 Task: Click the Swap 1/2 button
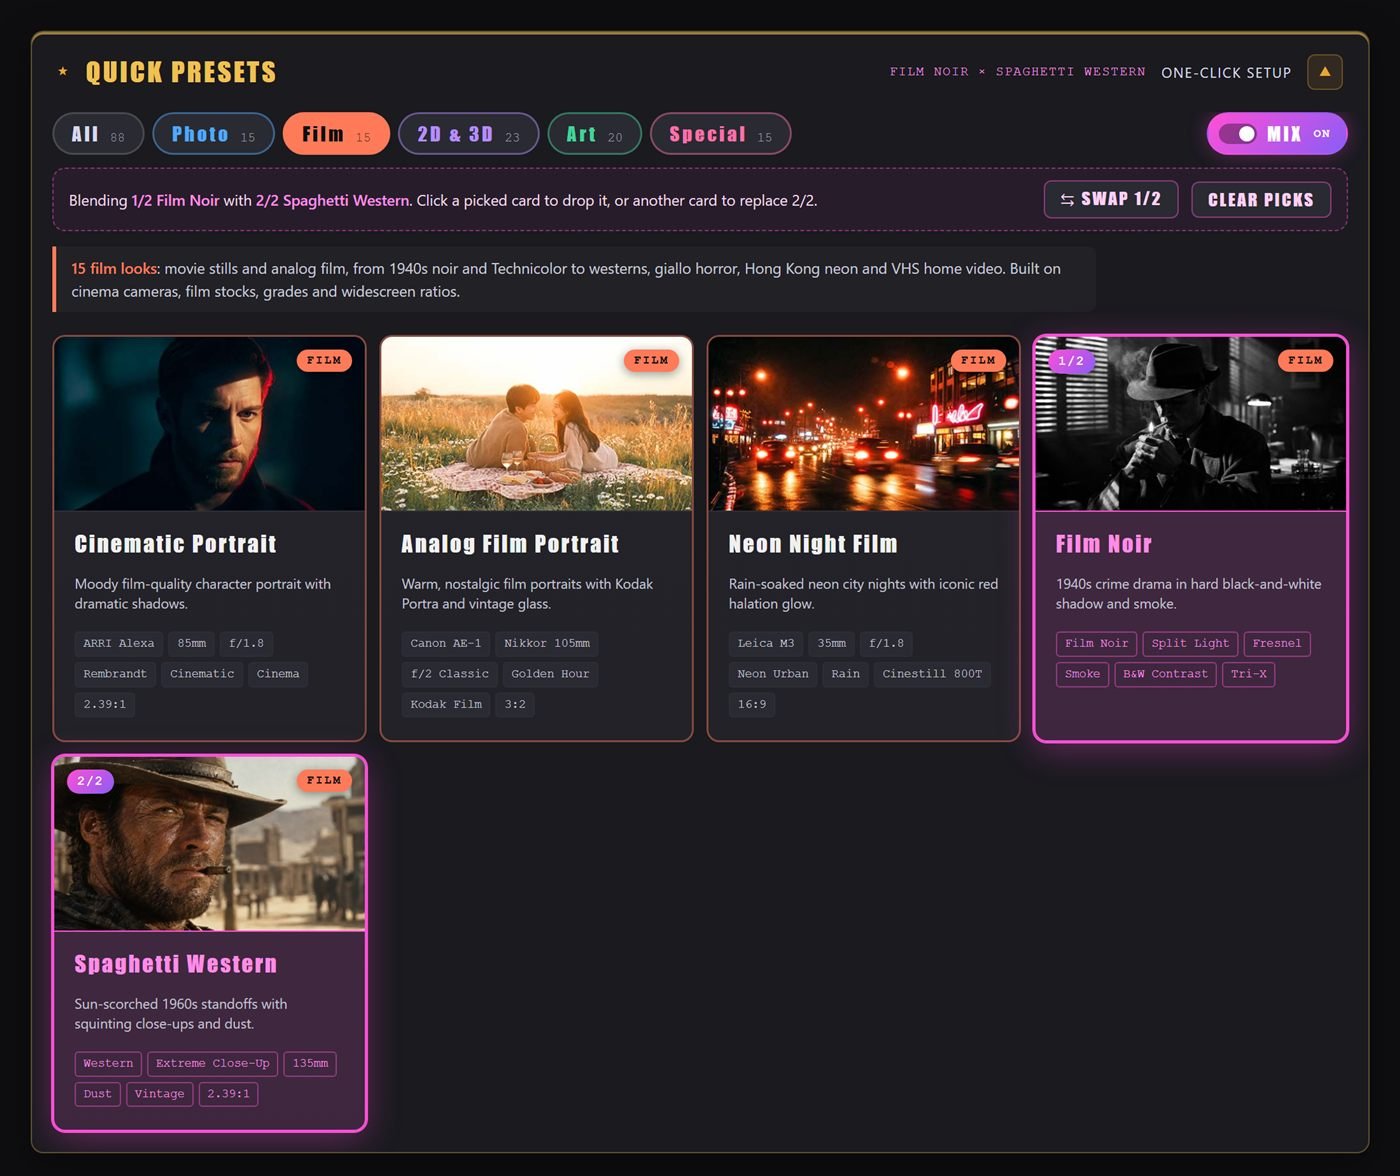click(x=1111, y=199)
